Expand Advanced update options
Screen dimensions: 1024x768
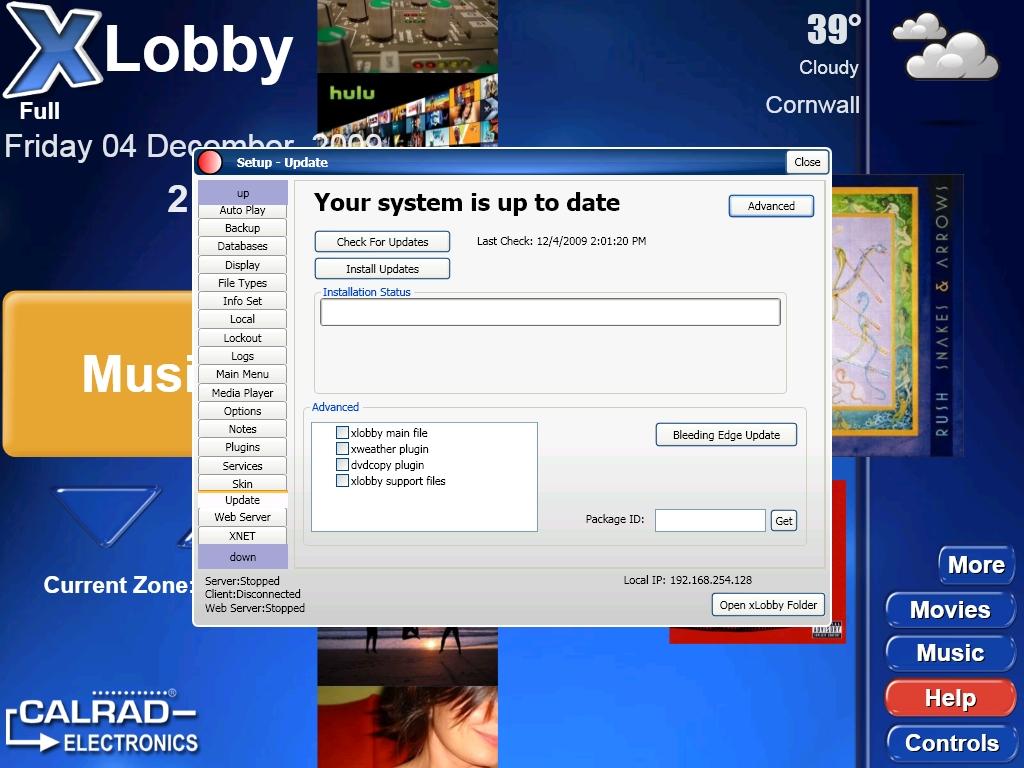point(771,206)
